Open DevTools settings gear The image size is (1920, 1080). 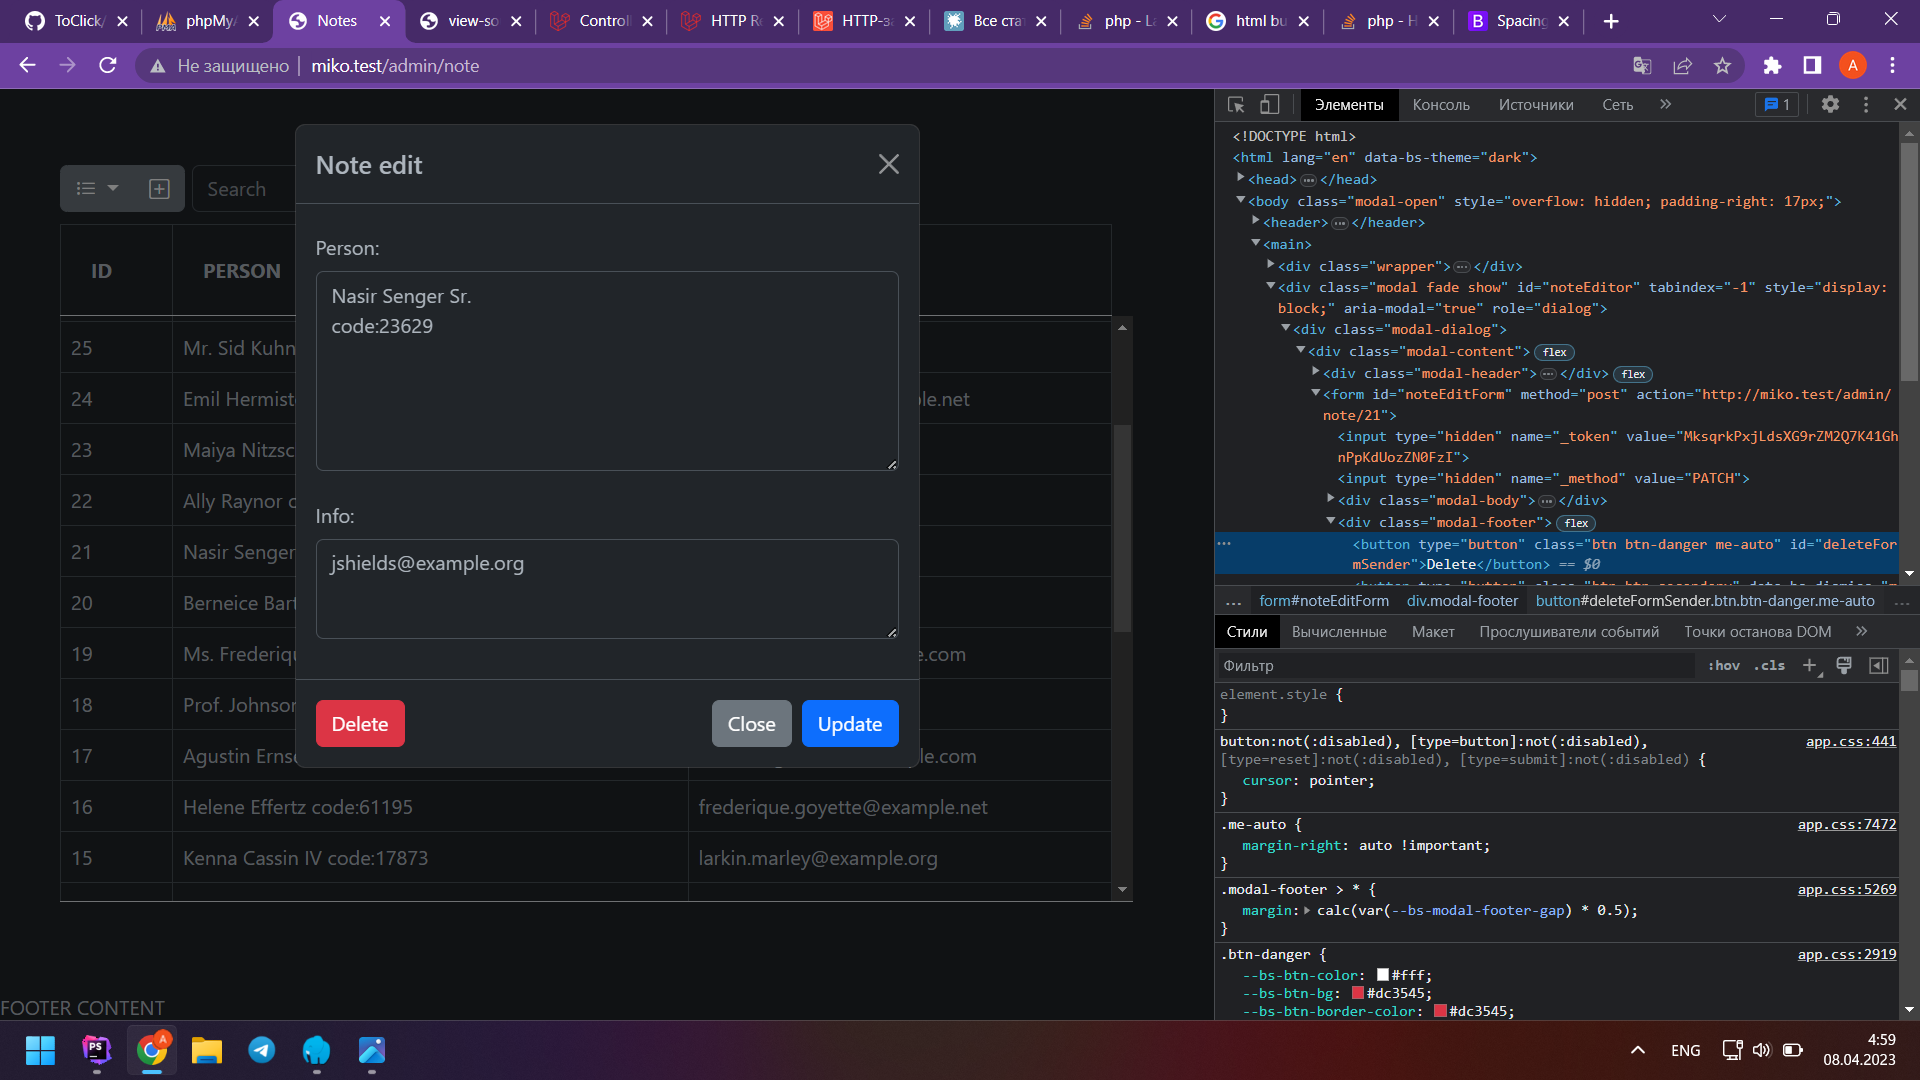pyautogui.click(x=1830, y=105)
